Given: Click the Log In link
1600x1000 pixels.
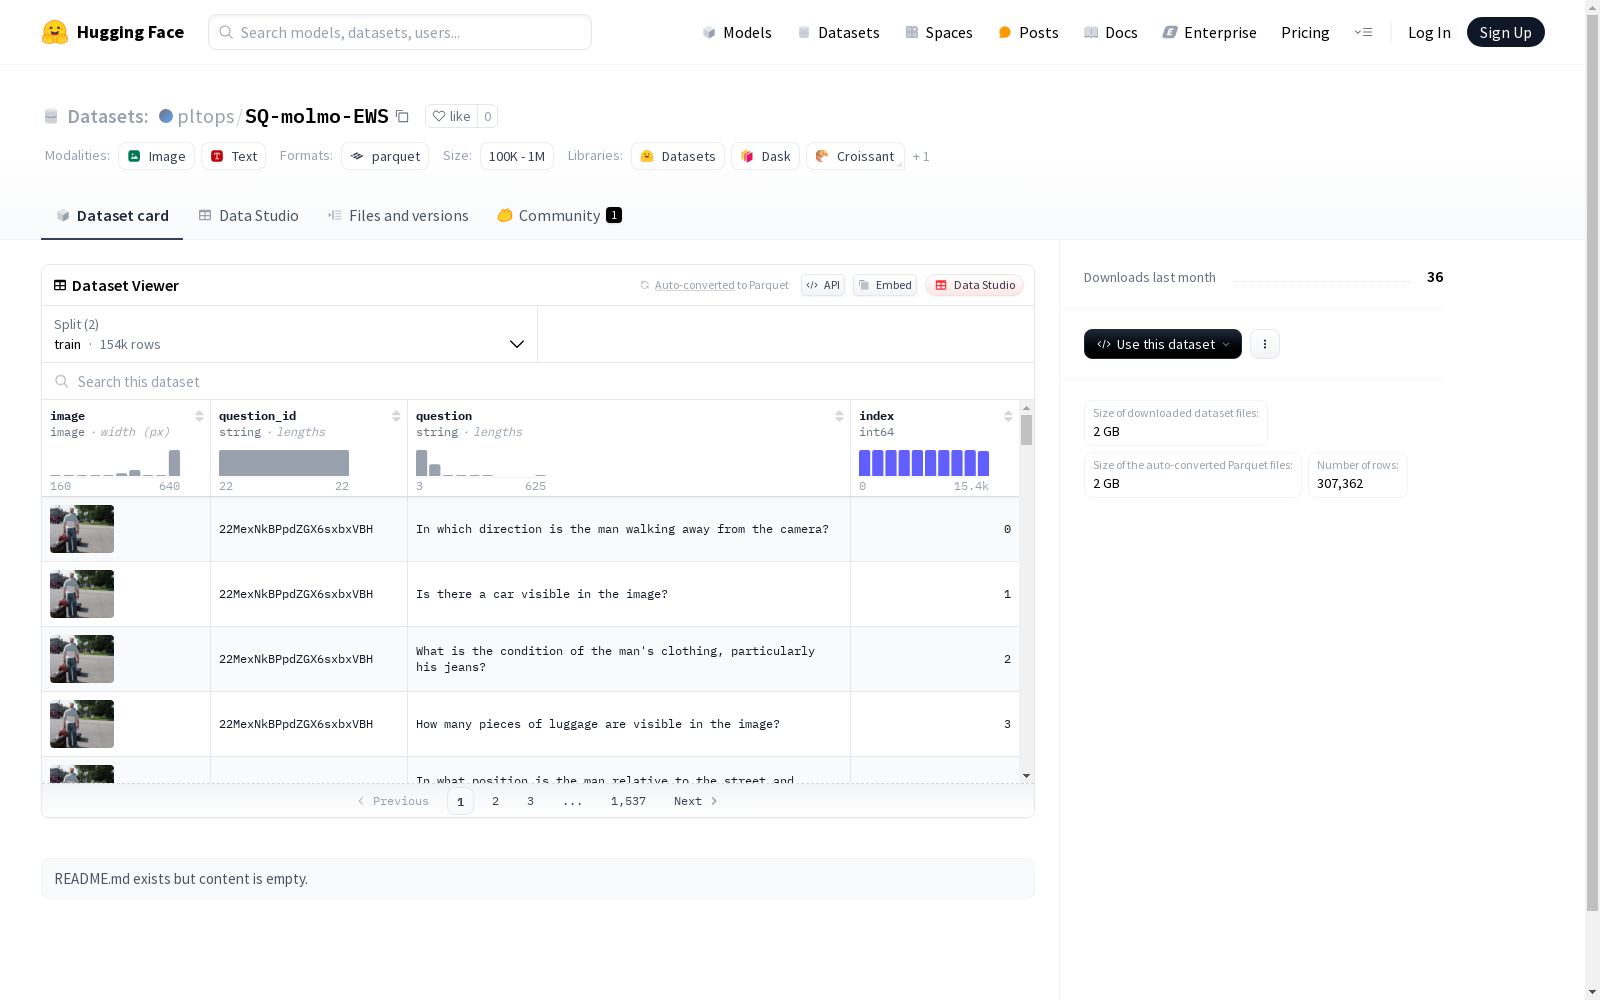Looking at the screenshot, I should pyautogui.click(x=1429, y=32).
